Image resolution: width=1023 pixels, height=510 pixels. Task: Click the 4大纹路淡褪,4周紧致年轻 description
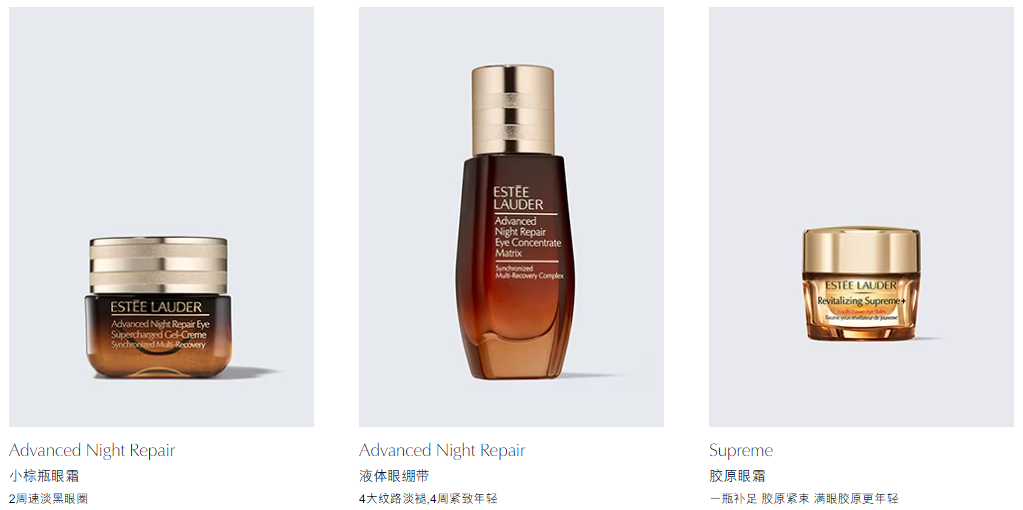(x=428, y=499)
